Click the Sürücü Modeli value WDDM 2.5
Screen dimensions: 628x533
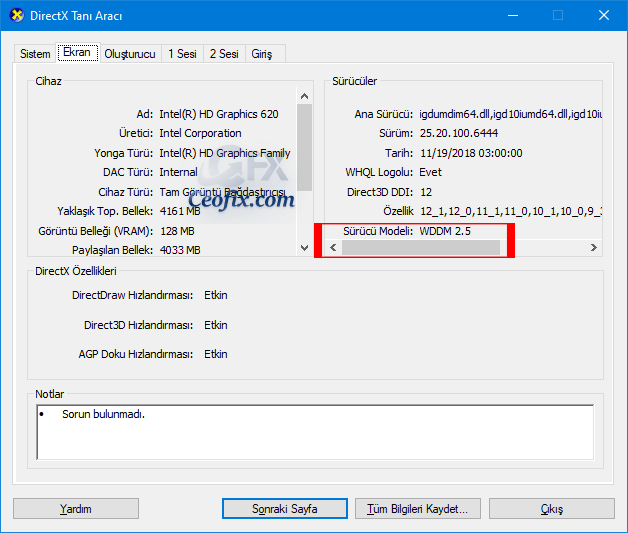point(445,231)
